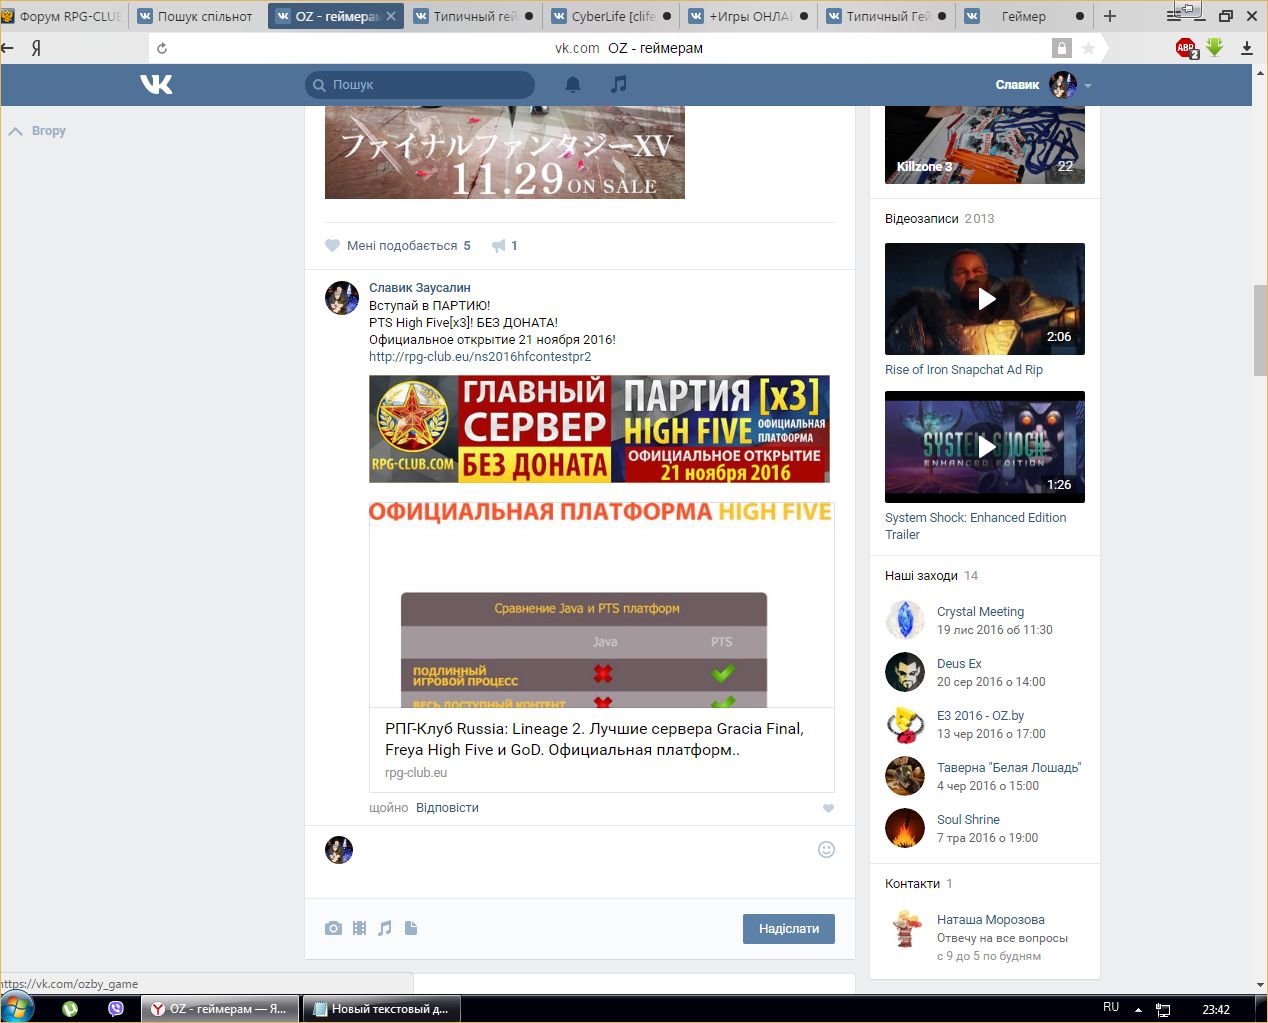Open the Crystal Meeting event link

[x=980, y=612]
